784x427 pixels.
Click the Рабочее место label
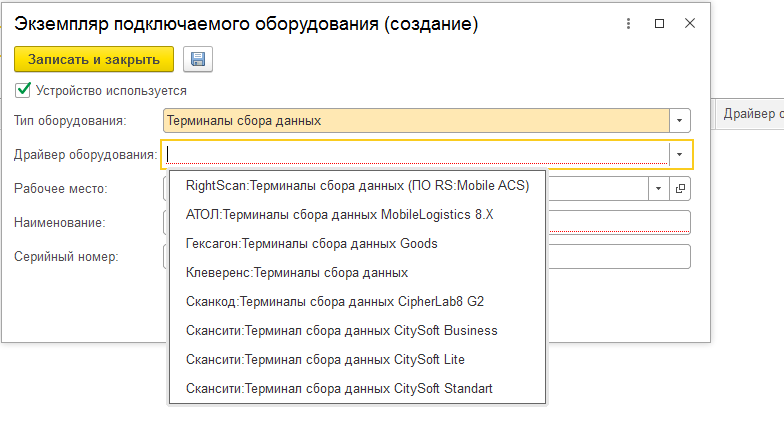coord(60,188)
